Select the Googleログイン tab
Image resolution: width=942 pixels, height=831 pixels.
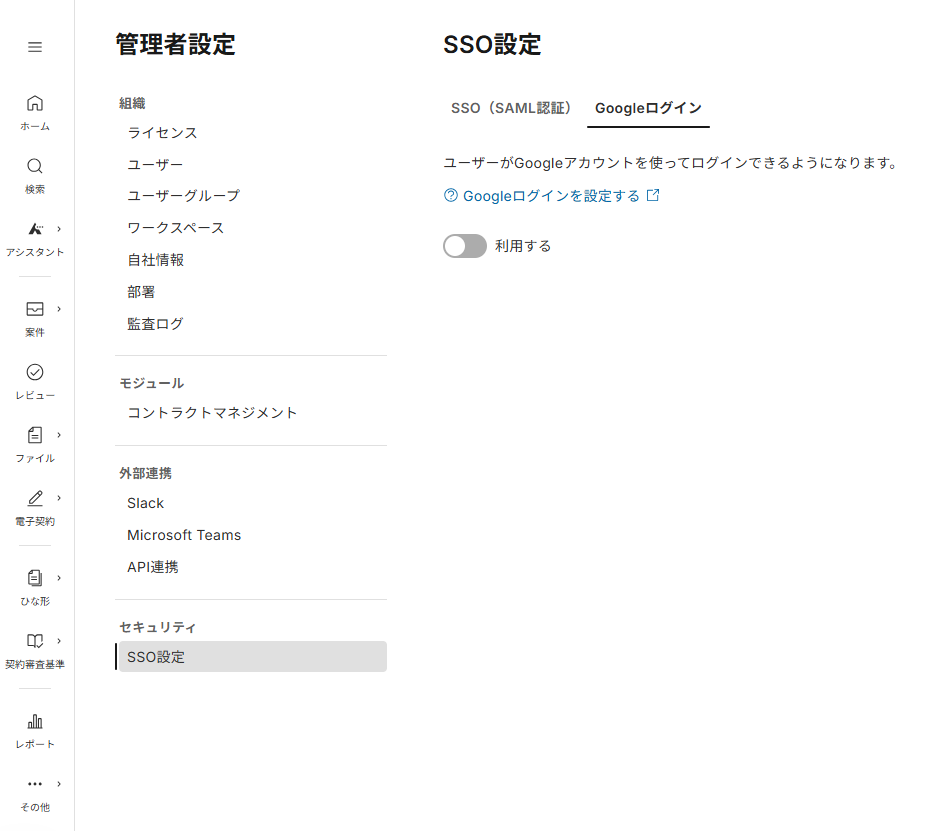click(648, 108)
